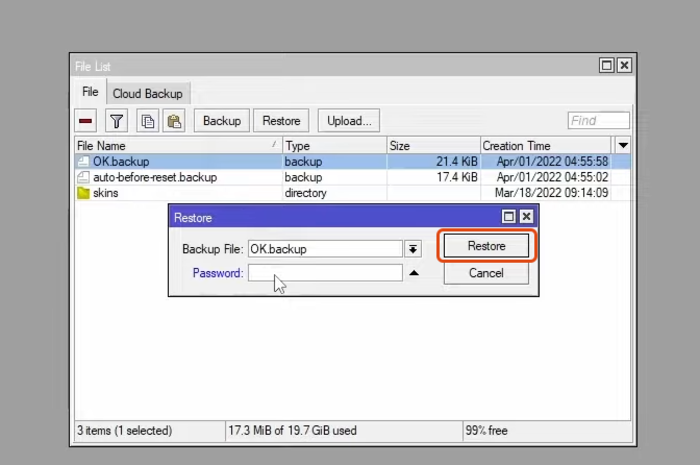This screenshot has width=700, height=465.
Task: Switch to the Cloud Backup tab
Action: pos(147,93)
